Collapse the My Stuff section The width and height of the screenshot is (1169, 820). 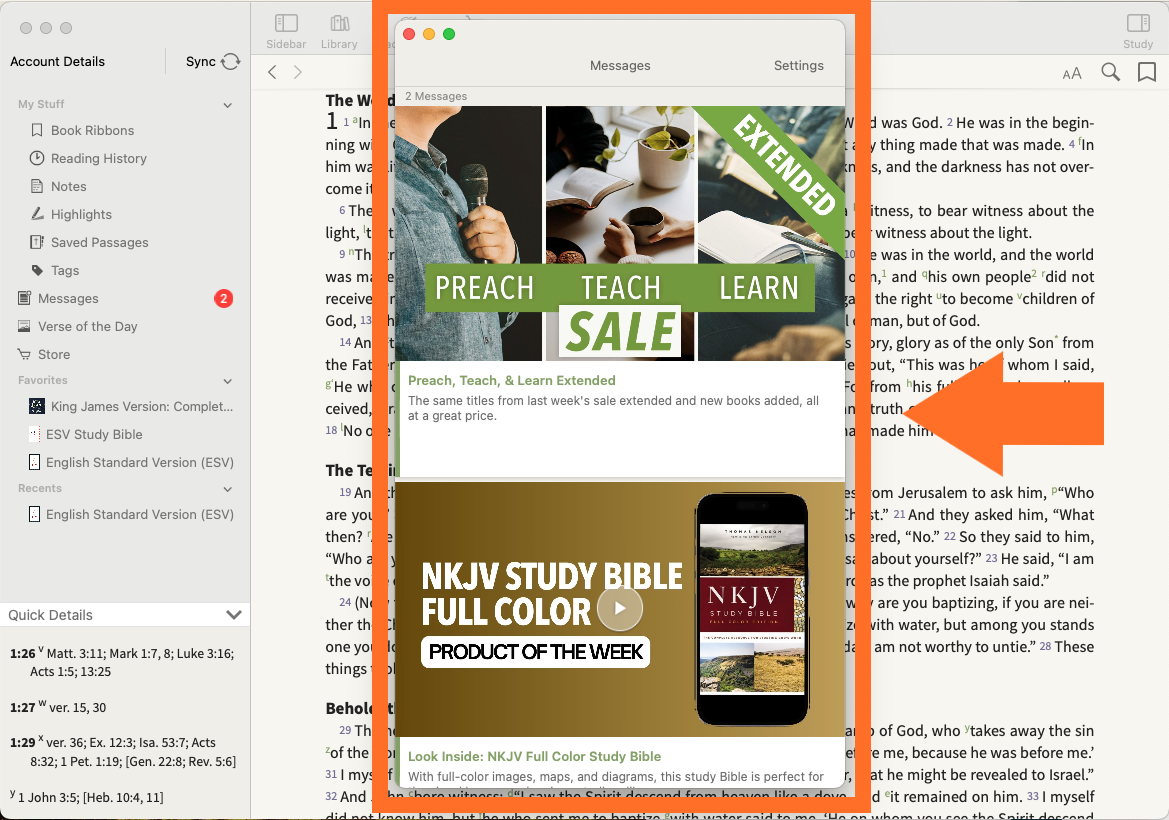pyautogui.click(x=227, y=105)
